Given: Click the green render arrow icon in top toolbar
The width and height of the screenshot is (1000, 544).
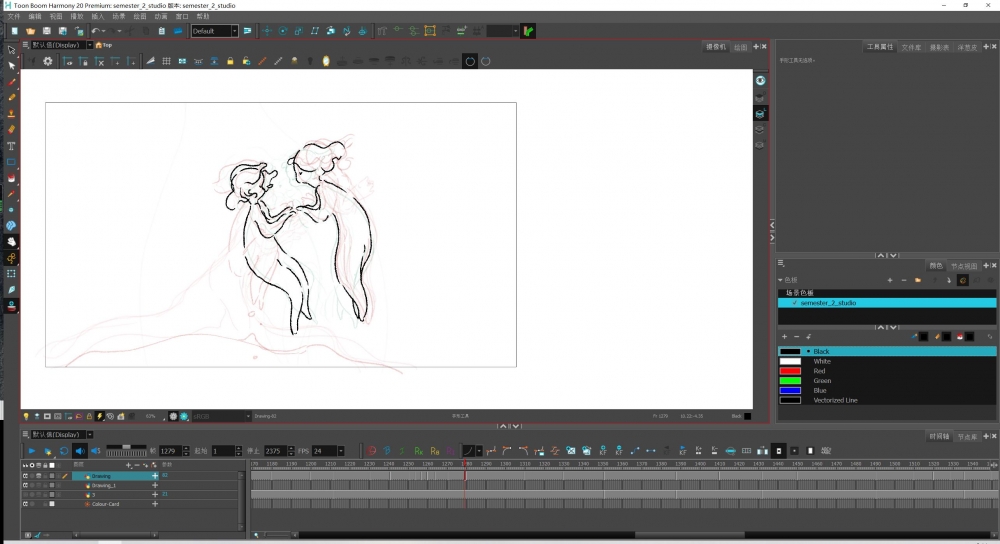Looking at the screenshot, I should pyautogui.click(x=528, y=31).
